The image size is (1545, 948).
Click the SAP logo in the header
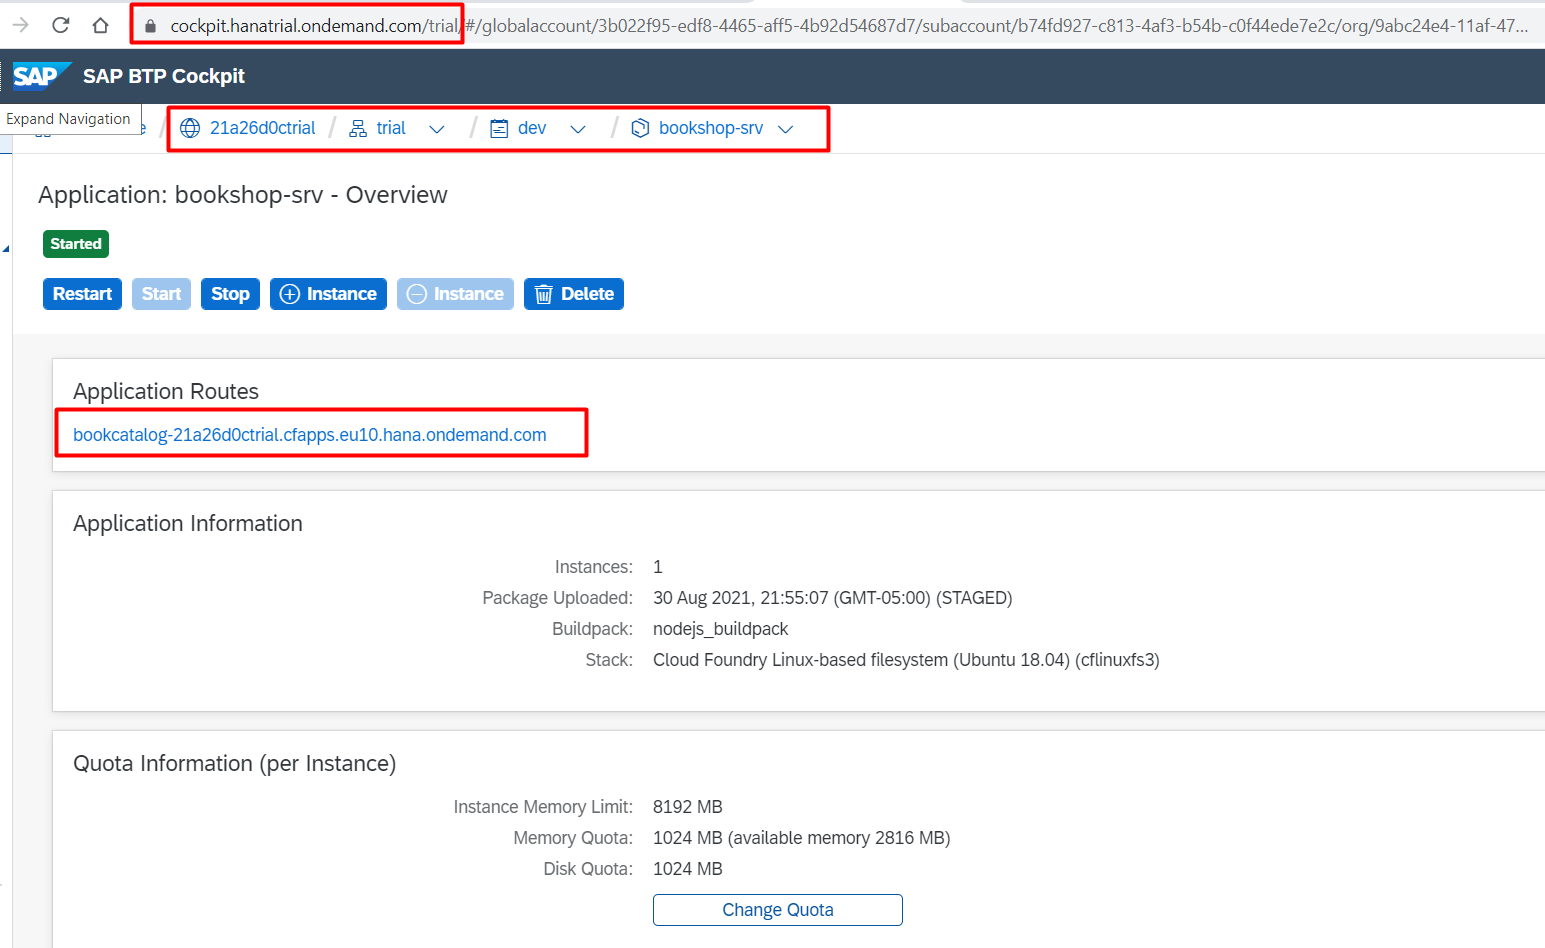pyautogui.click(x=41, y=76)
